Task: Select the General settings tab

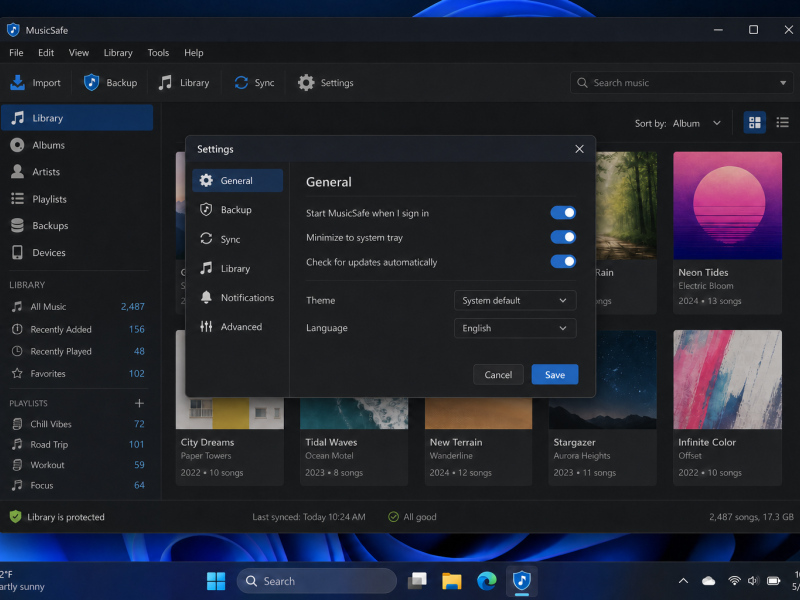Action: (238, 181)
